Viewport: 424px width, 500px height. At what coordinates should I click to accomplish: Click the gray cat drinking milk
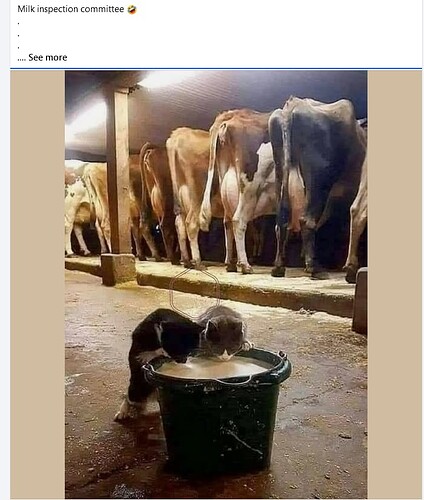click(x=224, y=333)
